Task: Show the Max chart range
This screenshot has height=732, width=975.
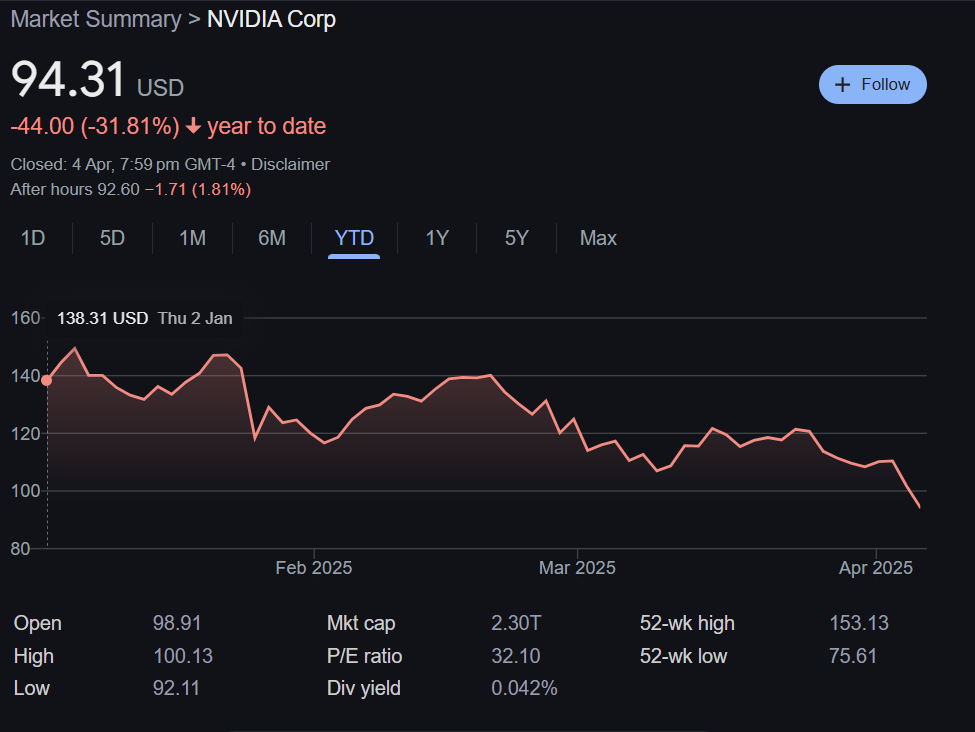Action: (598, 238)
